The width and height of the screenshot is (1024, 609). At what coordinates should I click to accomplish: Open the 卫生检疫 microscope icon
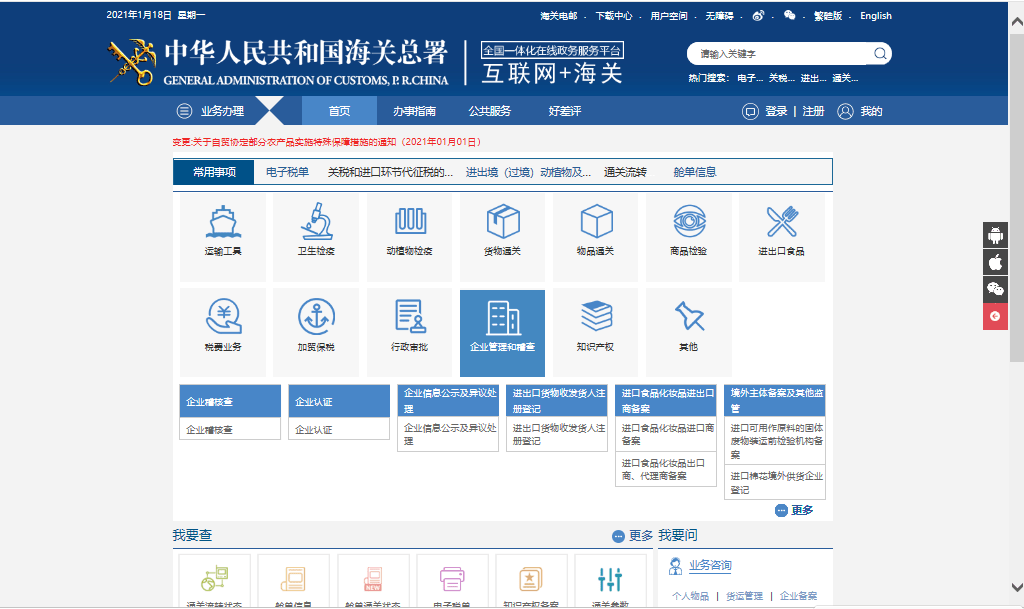317,222
